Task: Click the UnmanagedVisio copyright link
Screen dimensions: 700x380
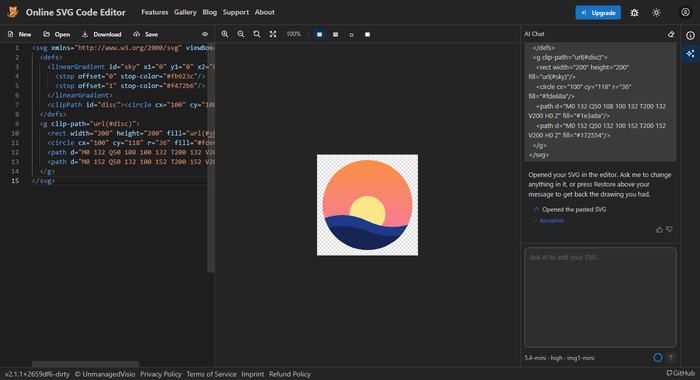Action: (x=105, y=374)
